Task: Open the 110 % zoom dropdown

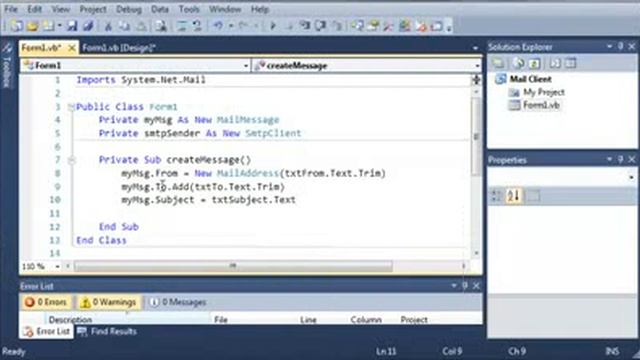Action: [x=58, y=267]
